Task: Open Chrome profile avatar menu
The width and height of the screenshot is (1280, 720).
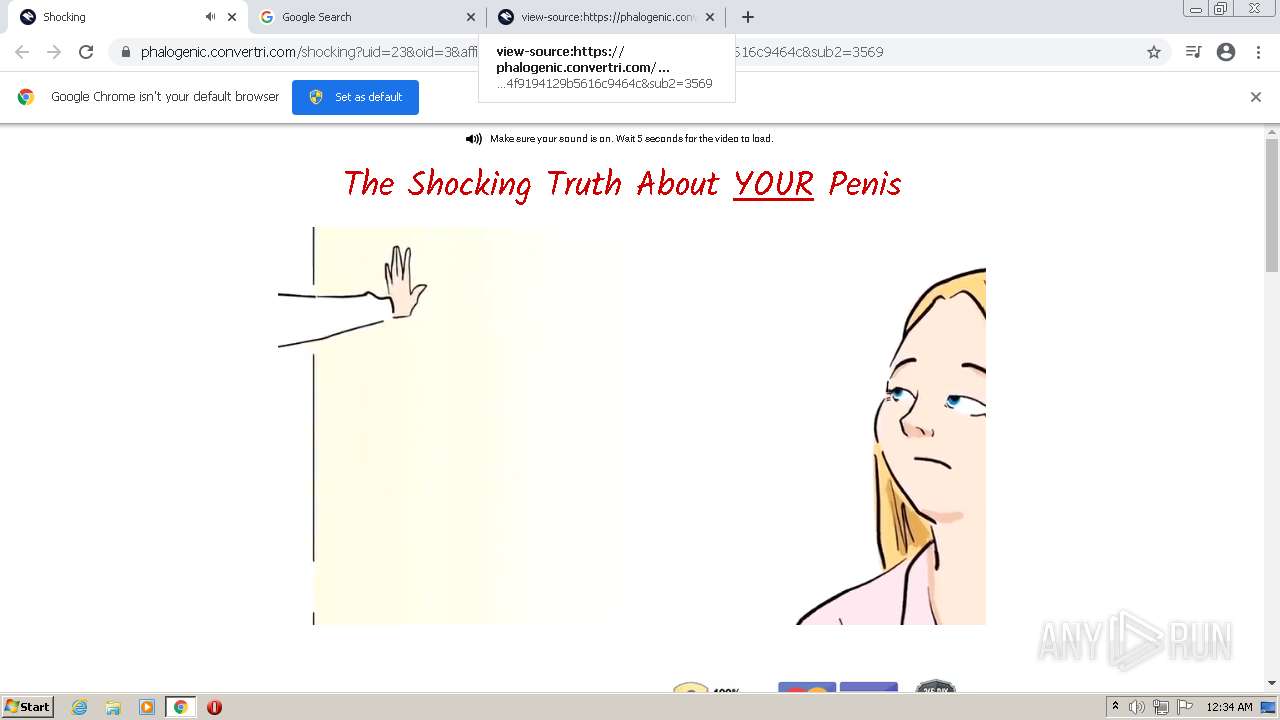Action: 1226,52
